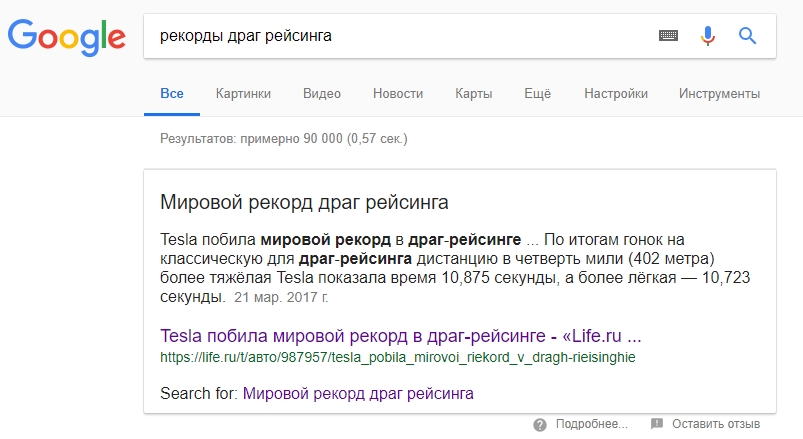
Task: Click in the search query field
Action: pos(399,36)
